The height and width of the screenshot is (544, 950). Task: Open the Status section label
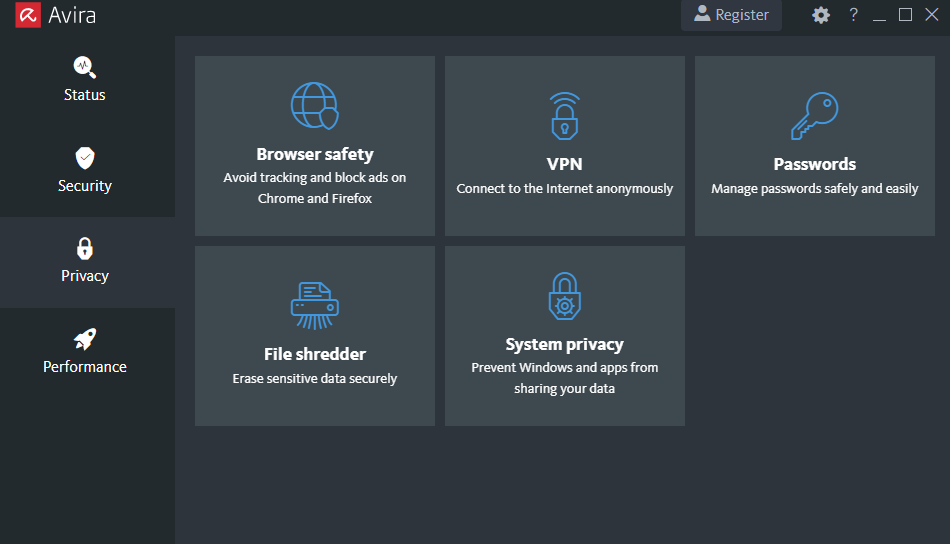pos(85,95)
